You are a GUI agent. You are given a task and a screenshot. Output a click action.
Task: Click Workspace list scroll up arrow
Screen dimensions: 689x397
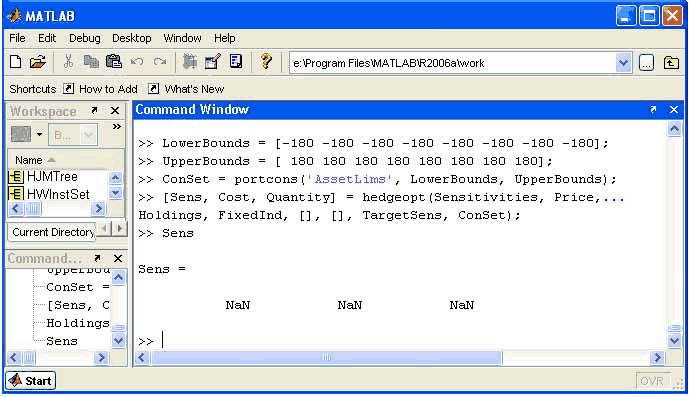tap(115, 177)
